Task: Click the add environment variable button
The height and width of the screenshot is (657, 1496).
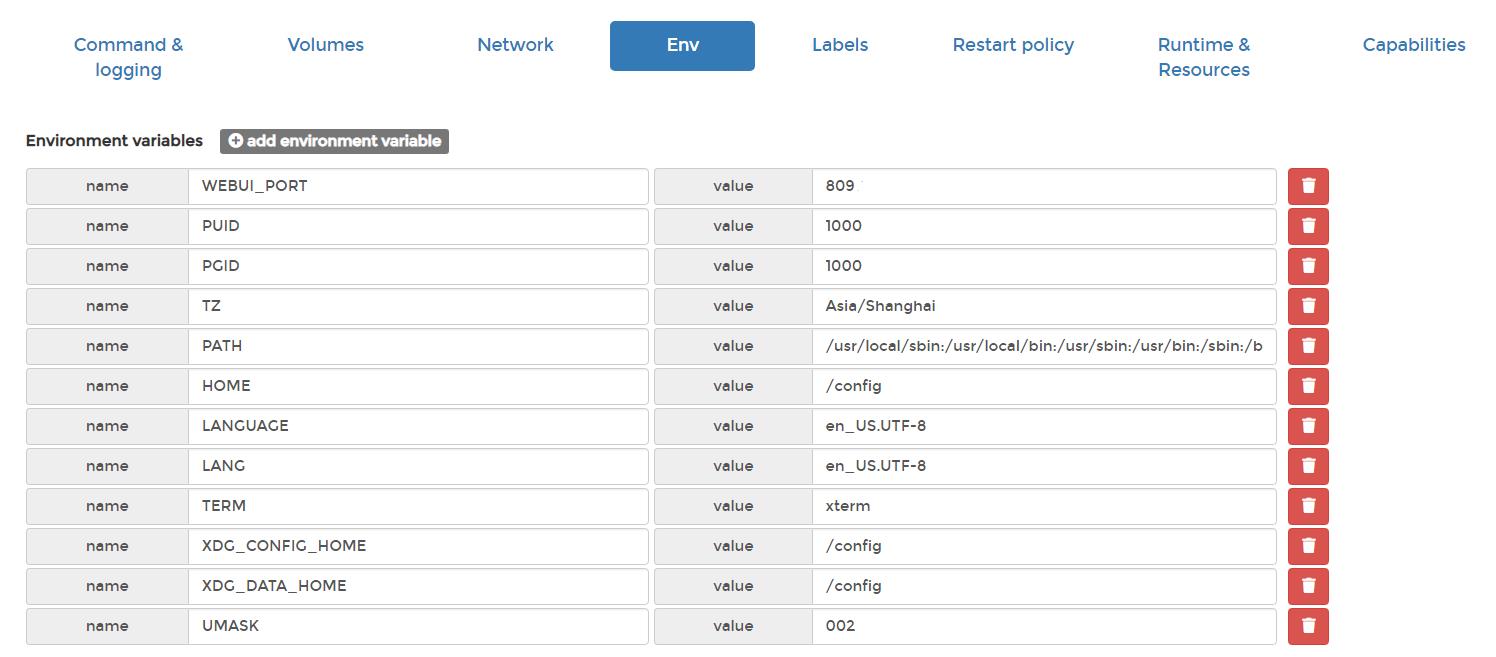Action: point(334,141)
